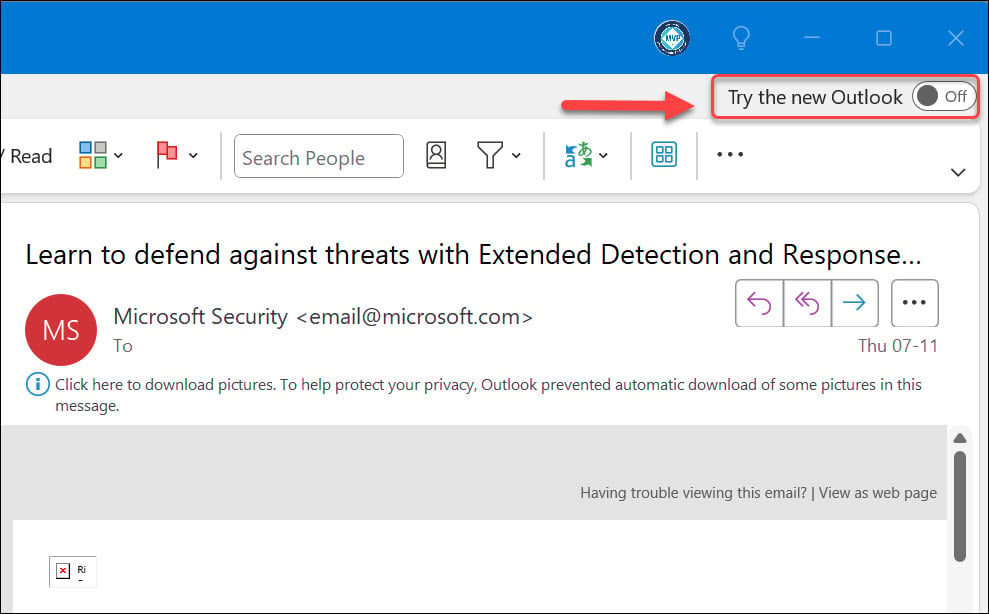Expand the Filter Email dropdown arrow
Screen dimensions: 989x614
517,155
